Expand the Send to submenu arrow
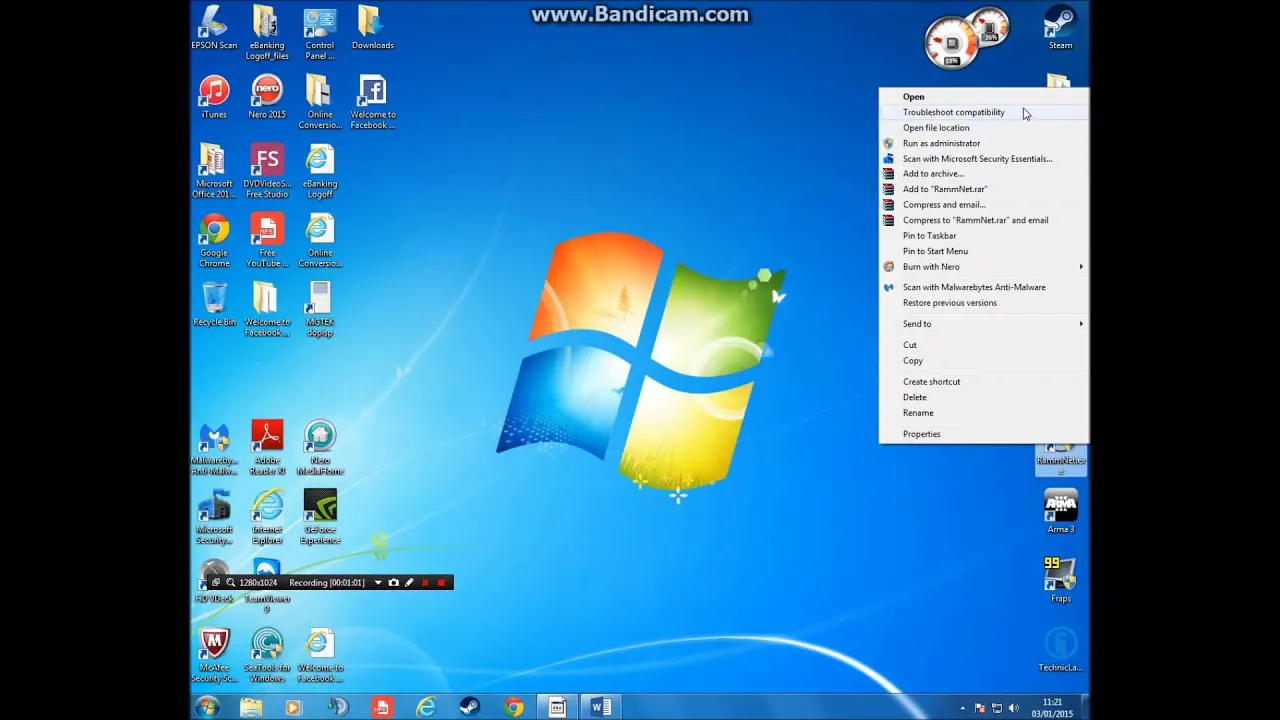Screen dimensions: 1280x720 pyautogui.click(x=1081, y=324)
